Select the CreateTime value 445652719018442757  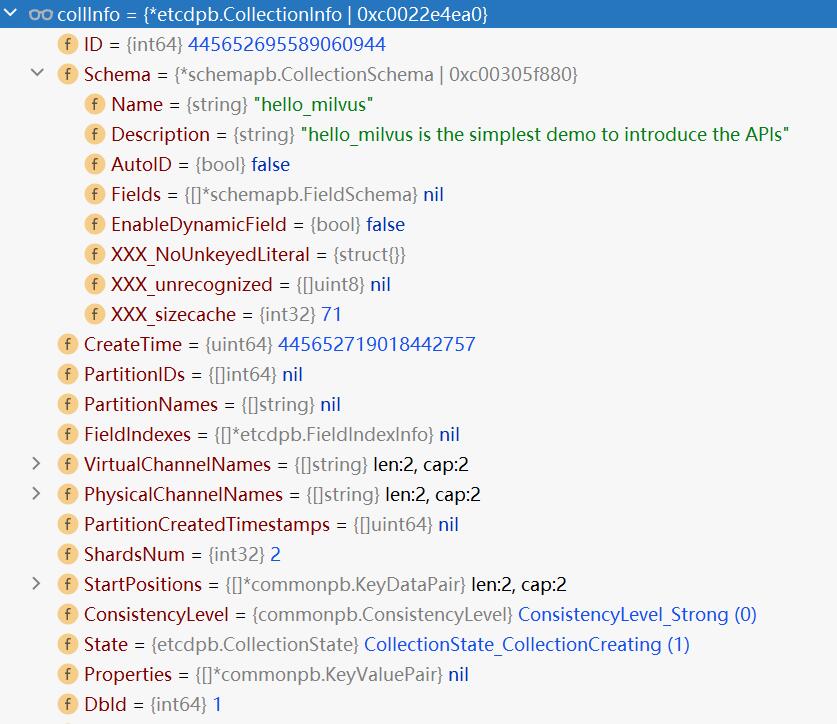point(377,344)
